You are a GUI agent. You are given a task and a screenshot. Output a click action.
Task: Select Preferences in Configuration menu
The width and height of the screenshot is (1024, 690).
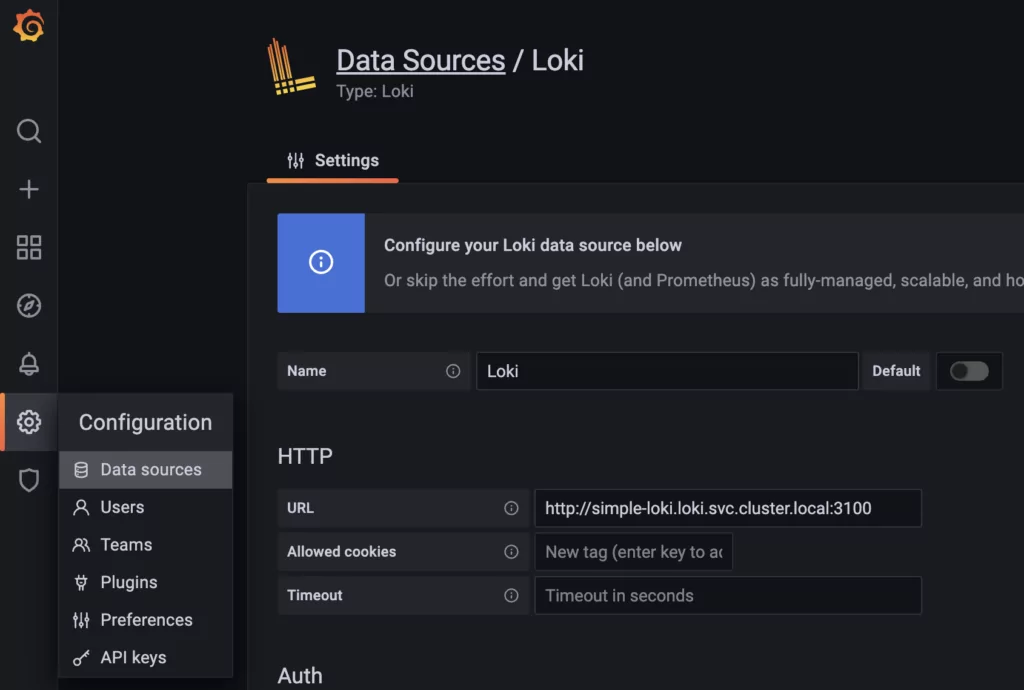click(x=146, y=619)
